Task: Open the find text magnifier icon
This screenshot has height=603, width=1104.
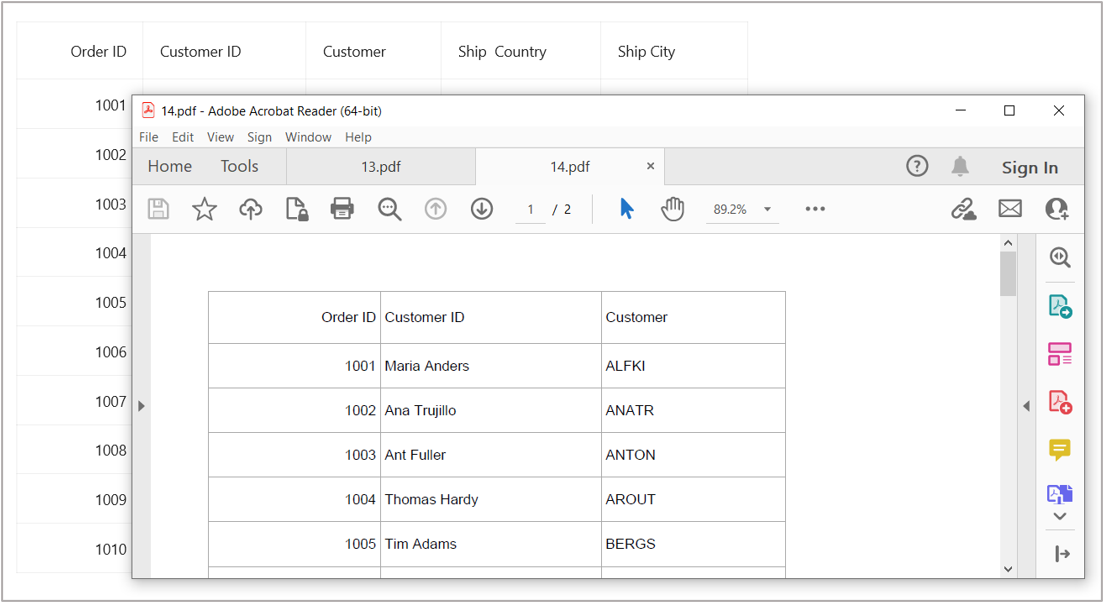Action: (x=389, y=209)
